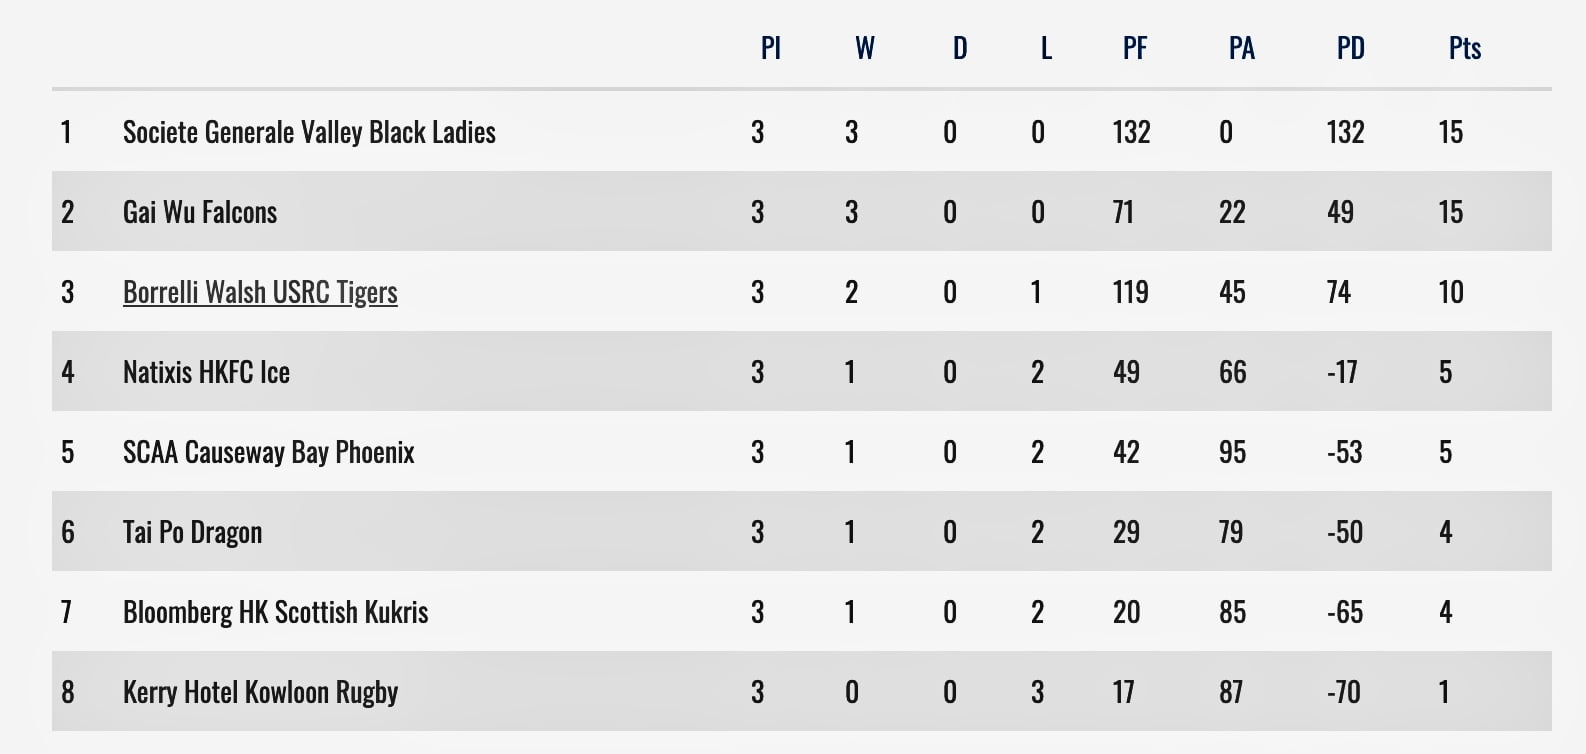Click the L losses column header

(x=1046, y=48)
